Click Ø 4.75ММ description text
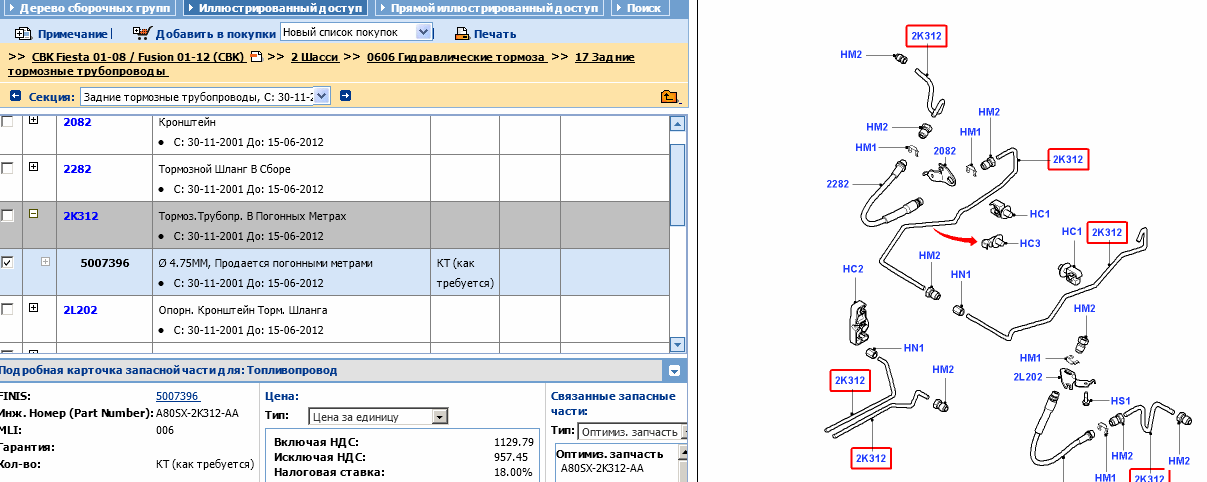1207x482 pixels. 265,263
